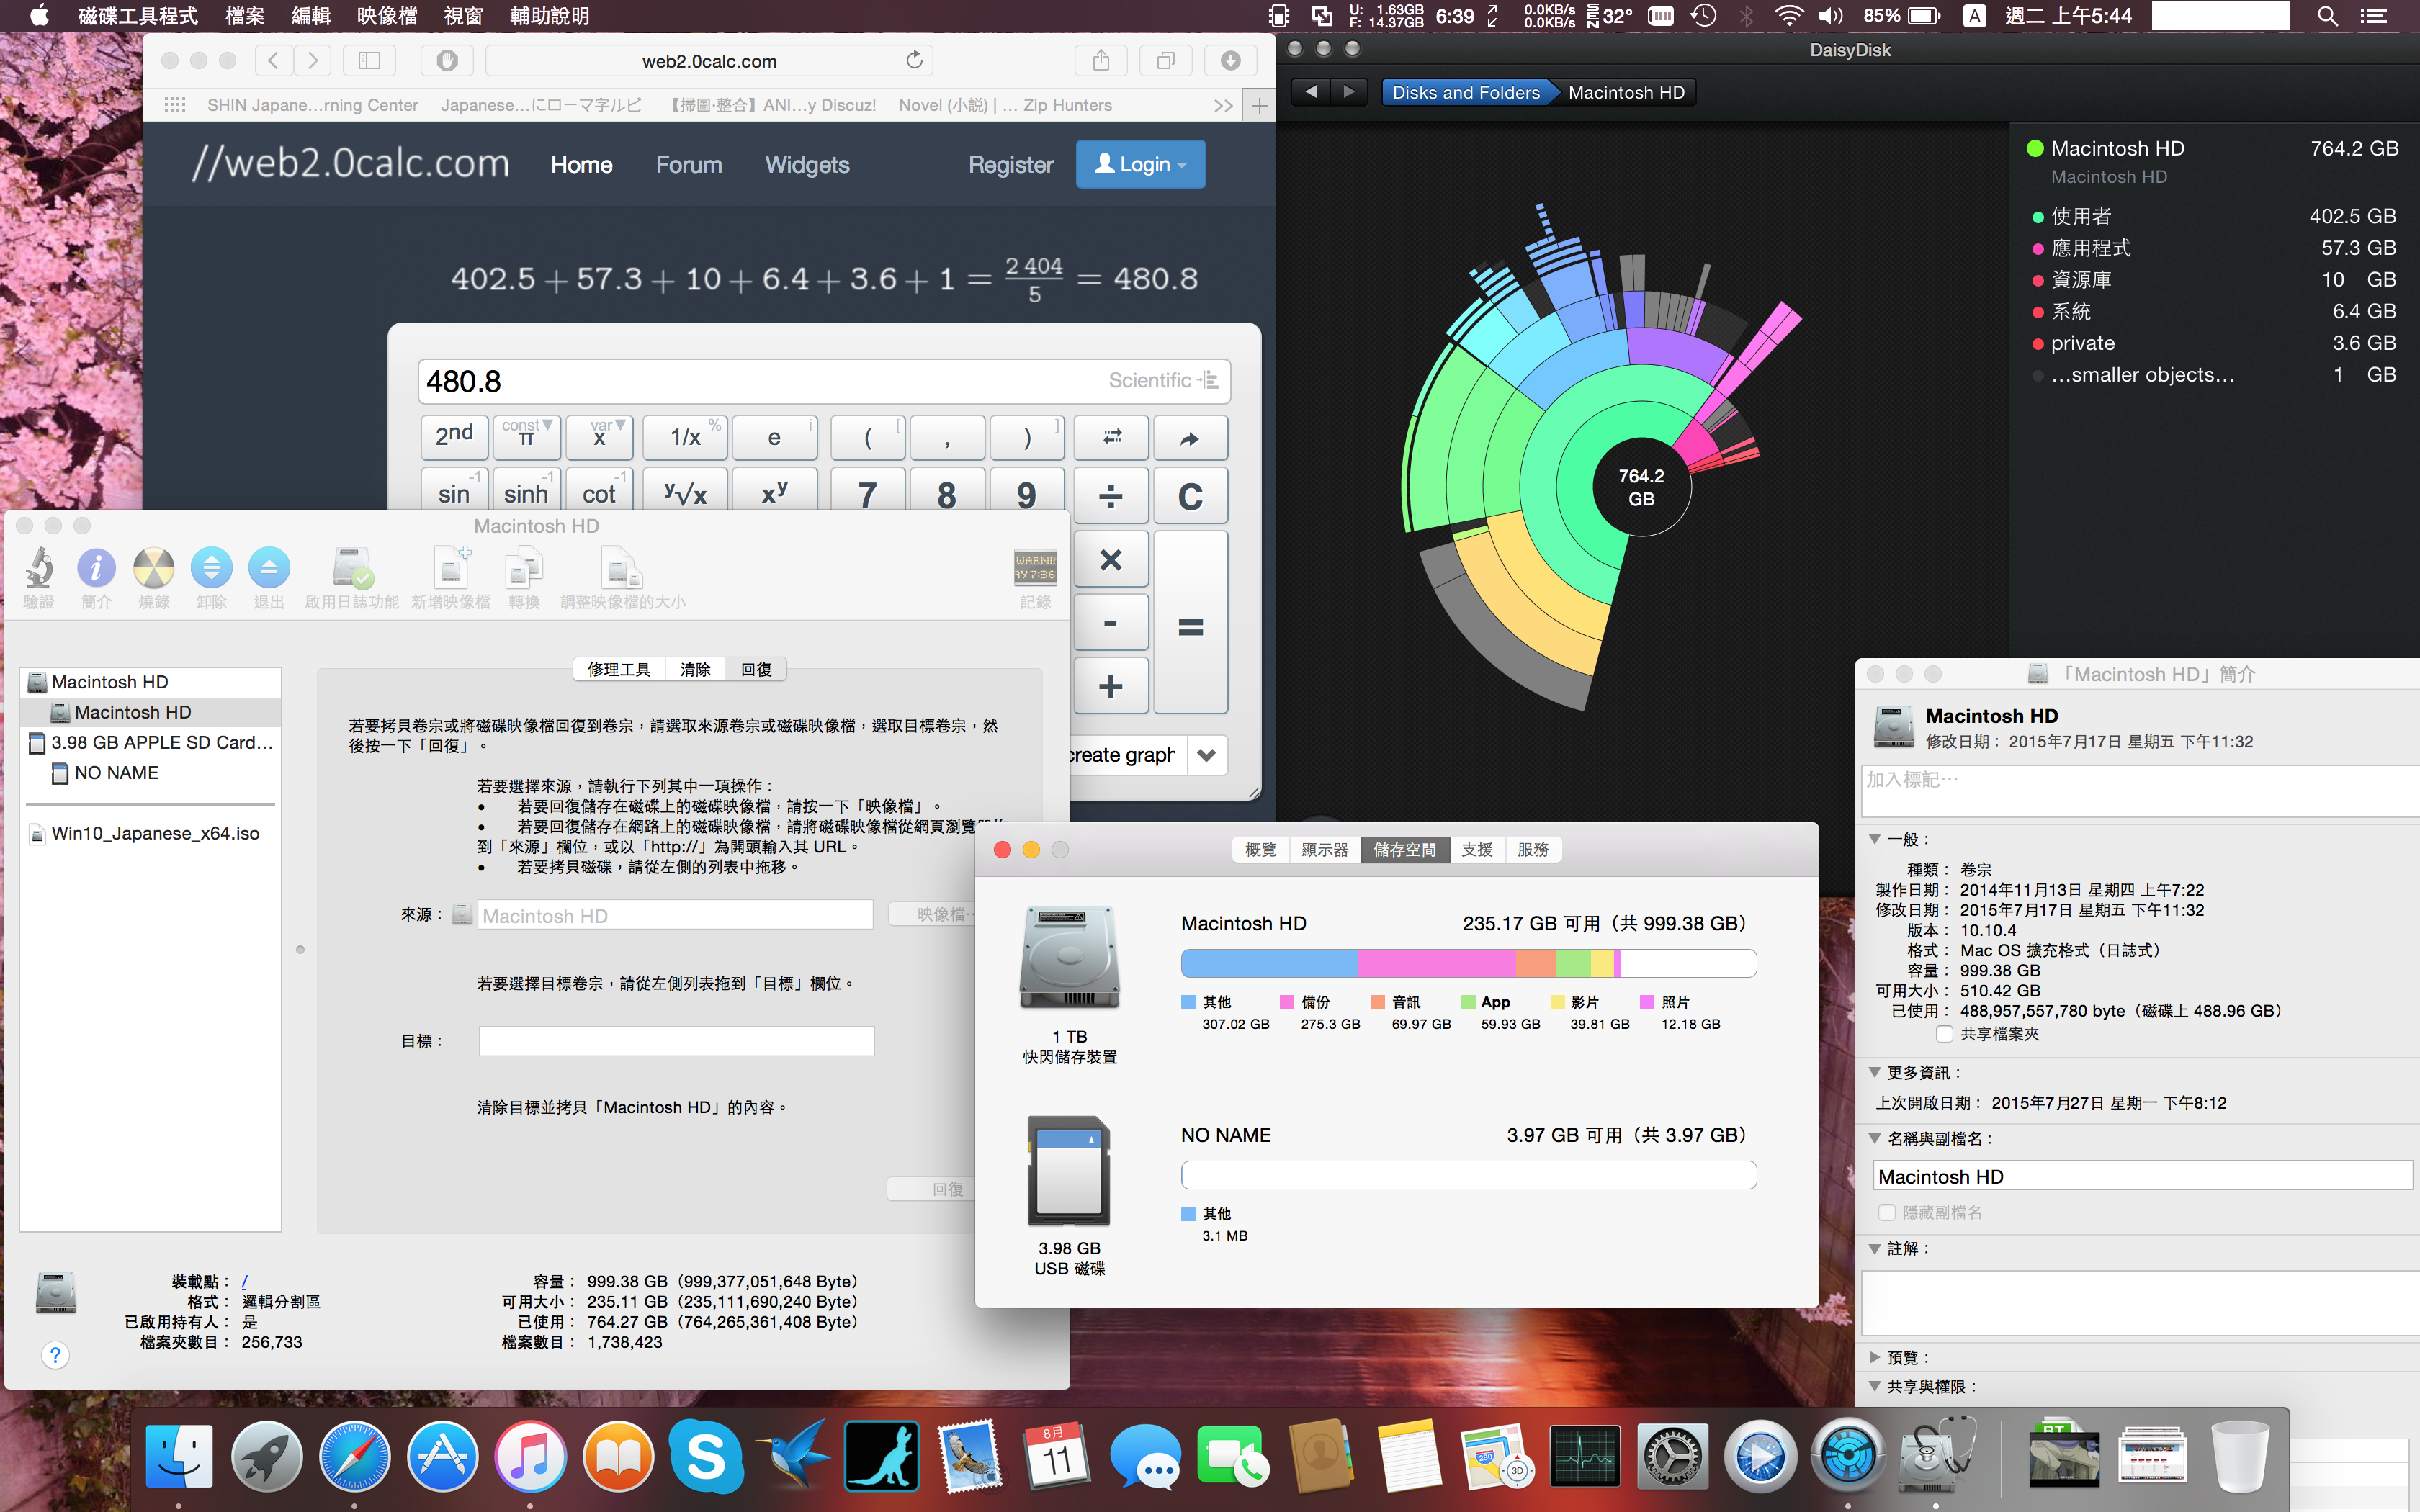
Task: Click the Verify microscope icon in Disk Utility
Action: 39,568
